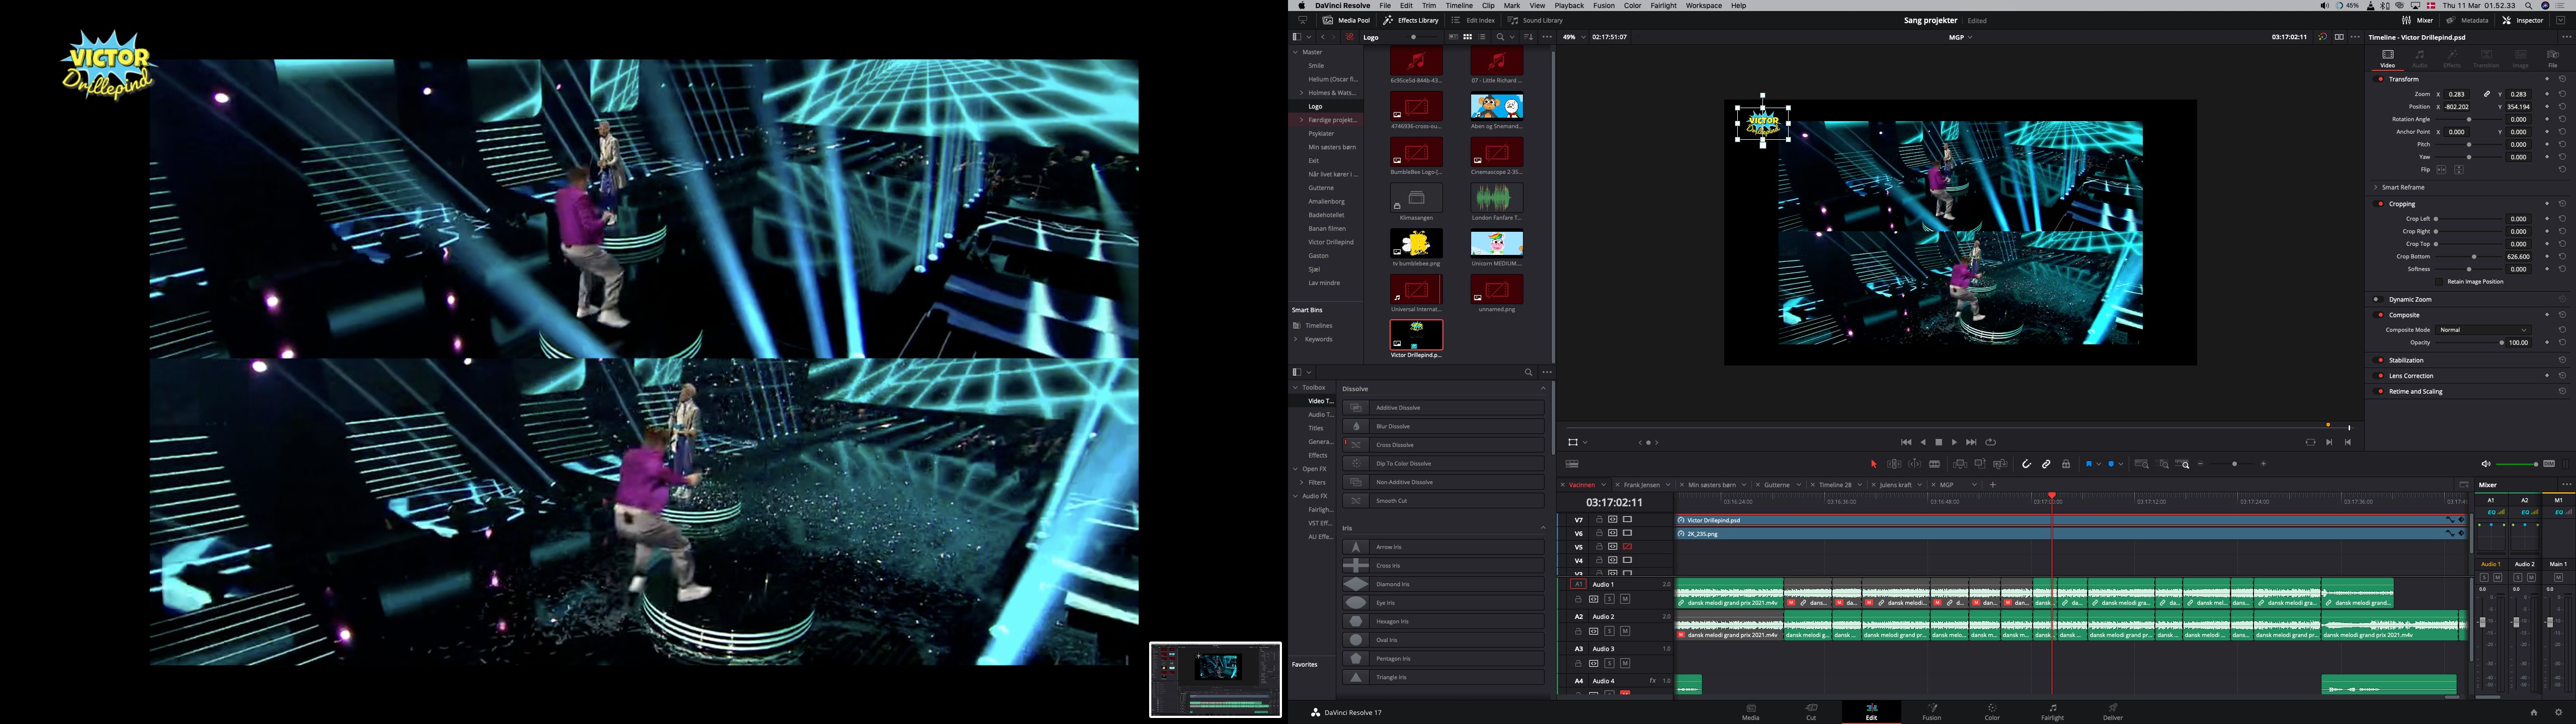Open the Composite Mode dropdown
The image size is (2576, 724).
(2483, 330)
